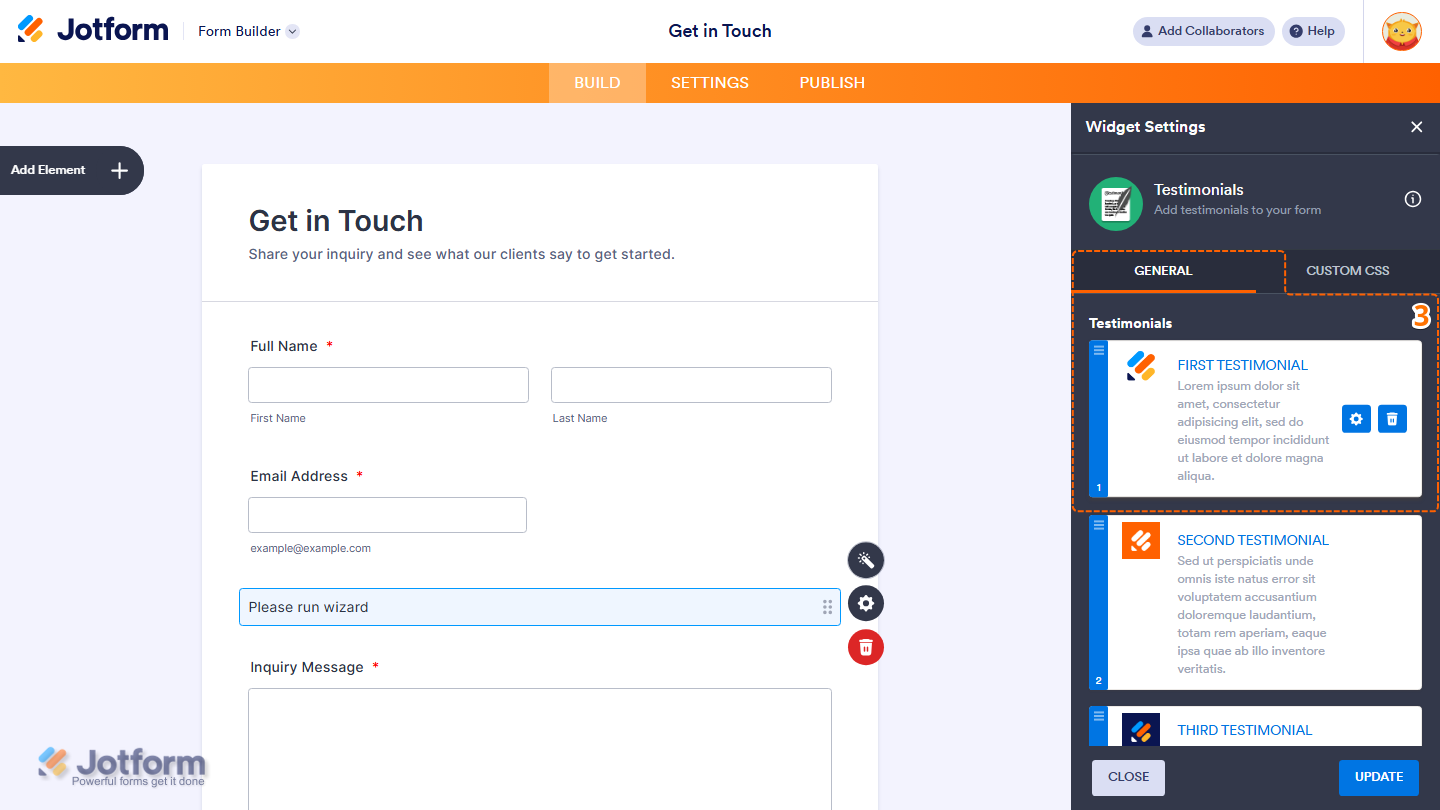Click the drag handle of the first testimonial
The height and width of the screenshot is (810, 1440).
click(x=1099, y=350)
